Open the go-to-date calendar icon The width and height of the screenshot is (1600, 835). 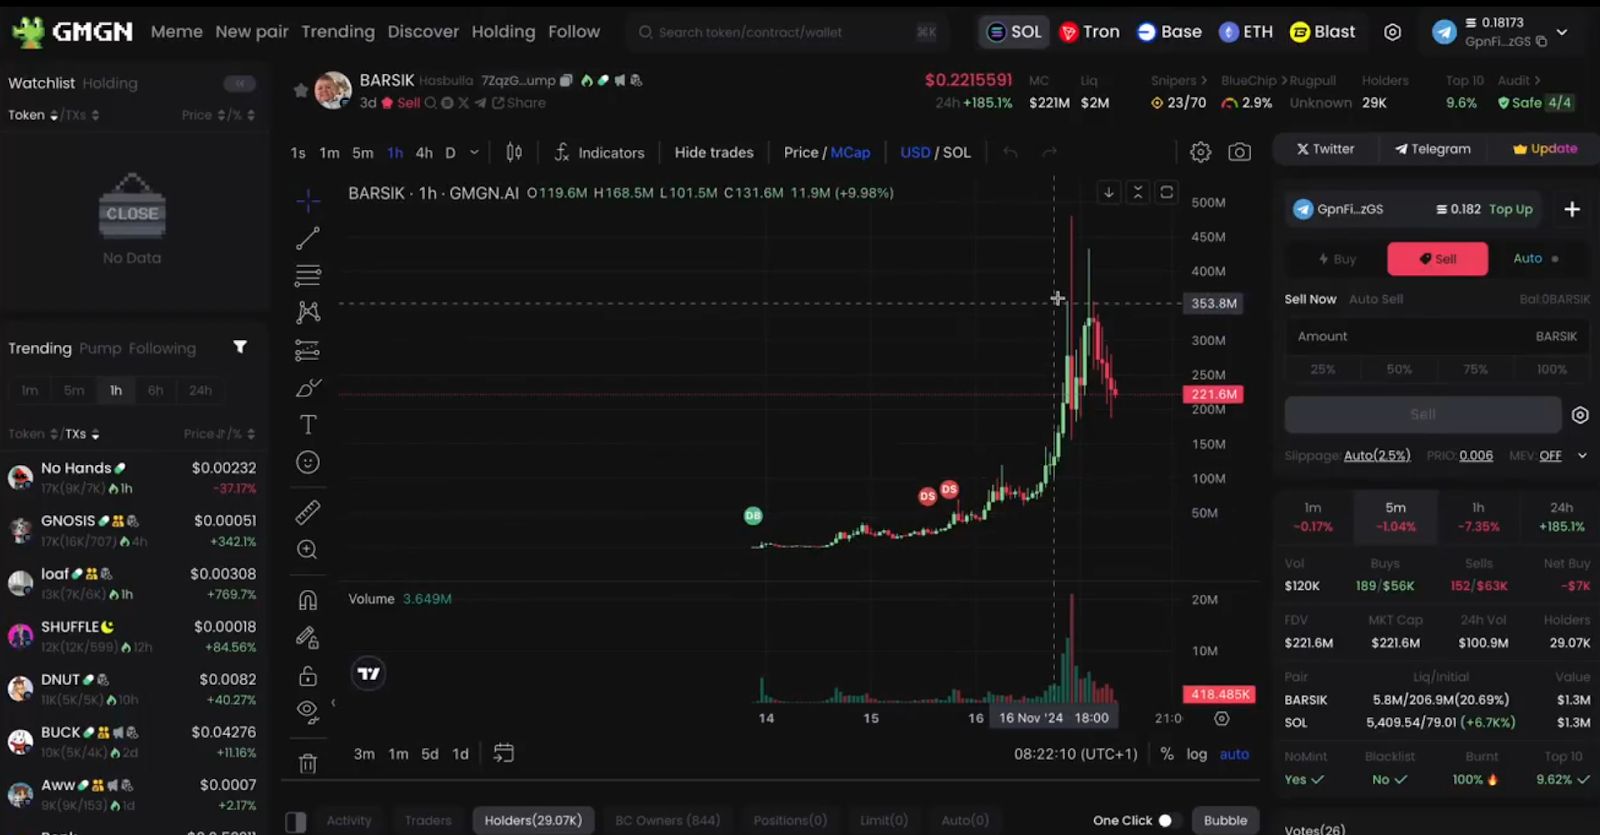(x=504, y=753)
